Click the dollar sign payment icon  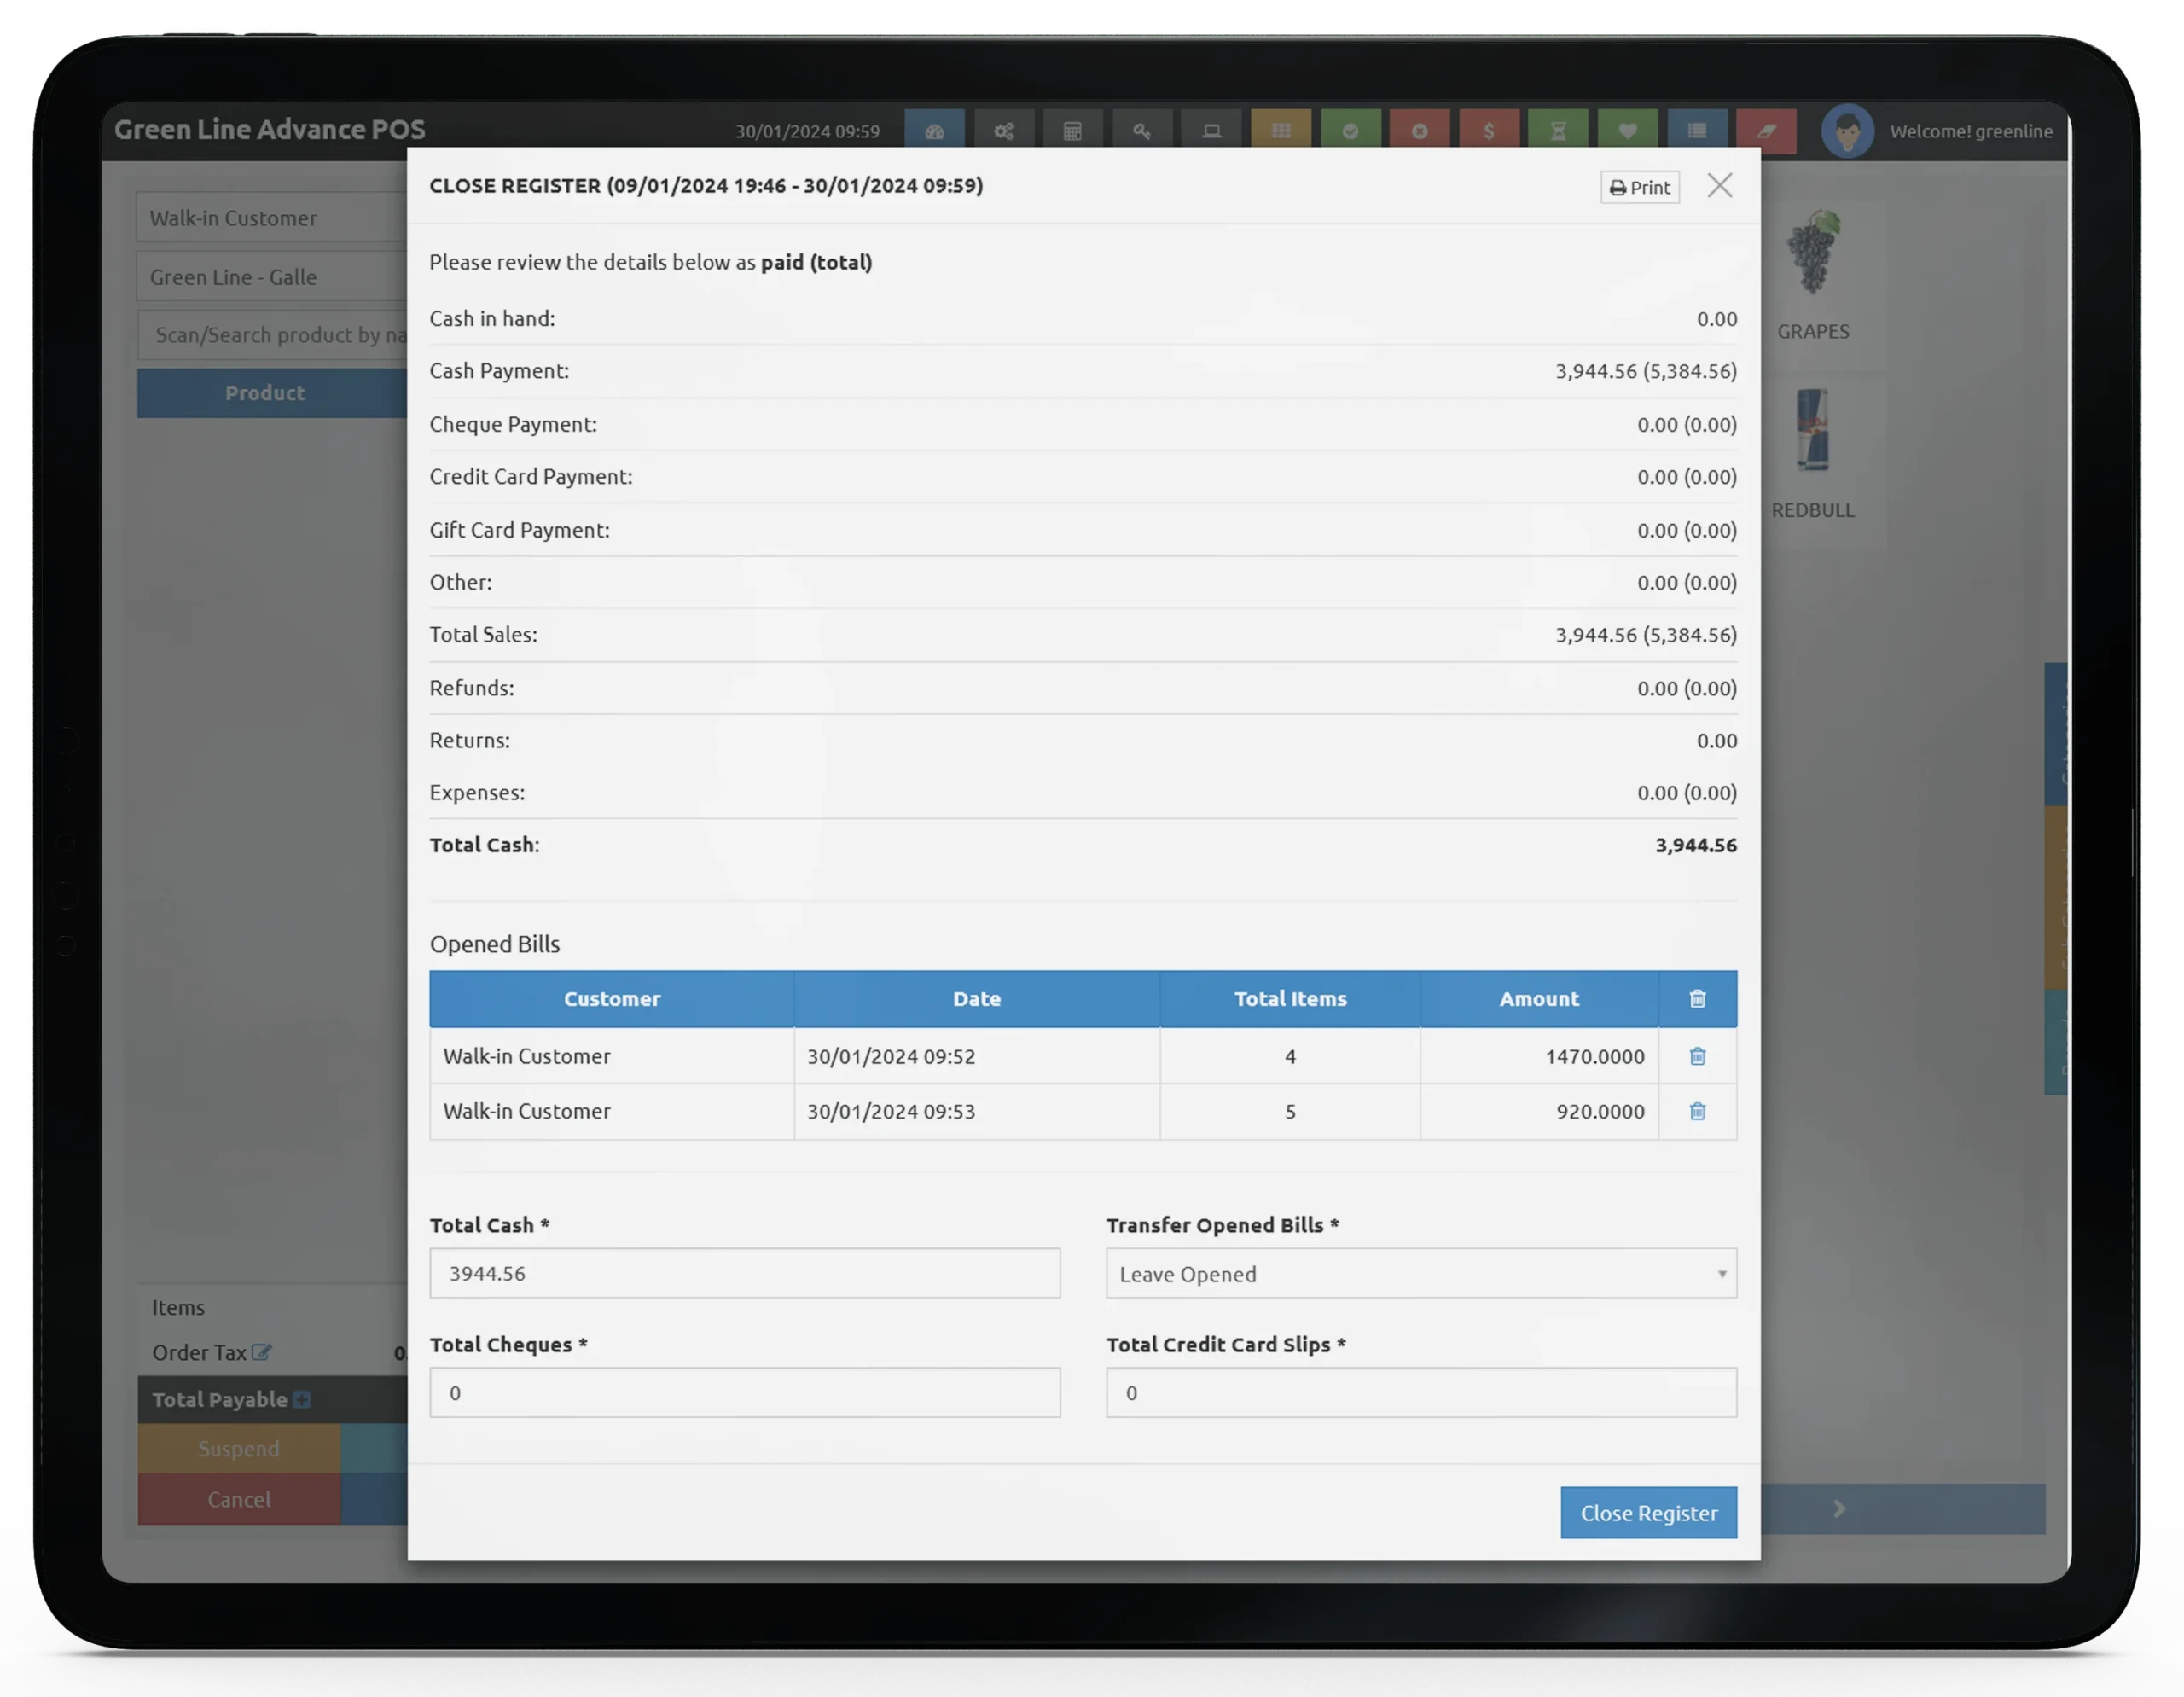1489,130
